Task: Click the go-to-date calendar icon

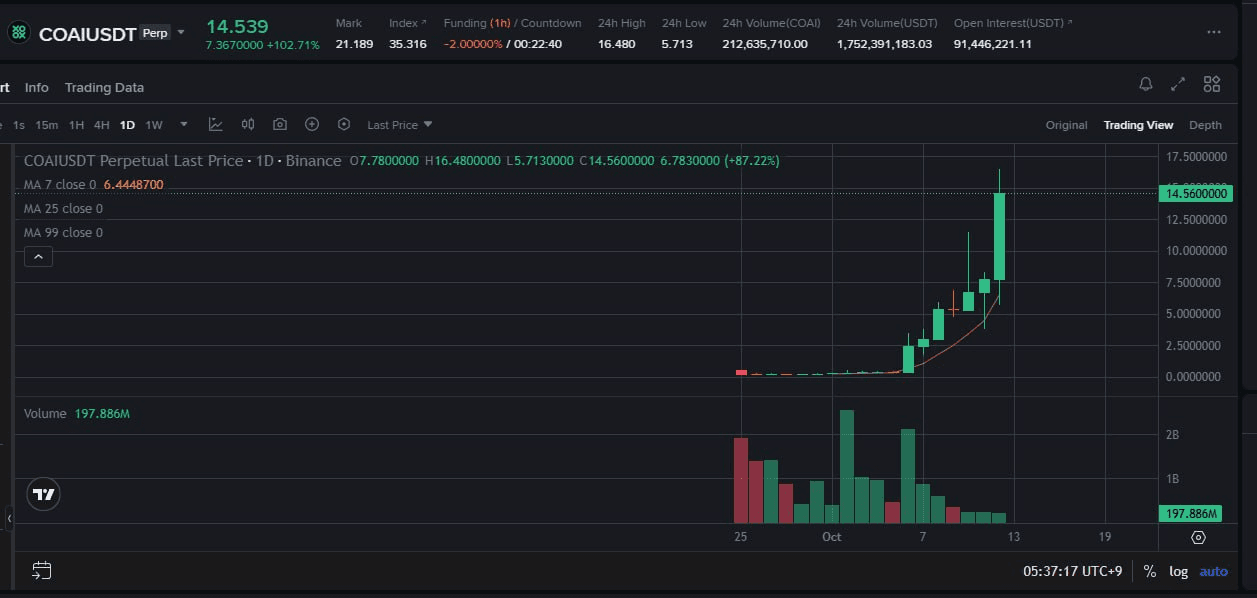Action: 41,571
